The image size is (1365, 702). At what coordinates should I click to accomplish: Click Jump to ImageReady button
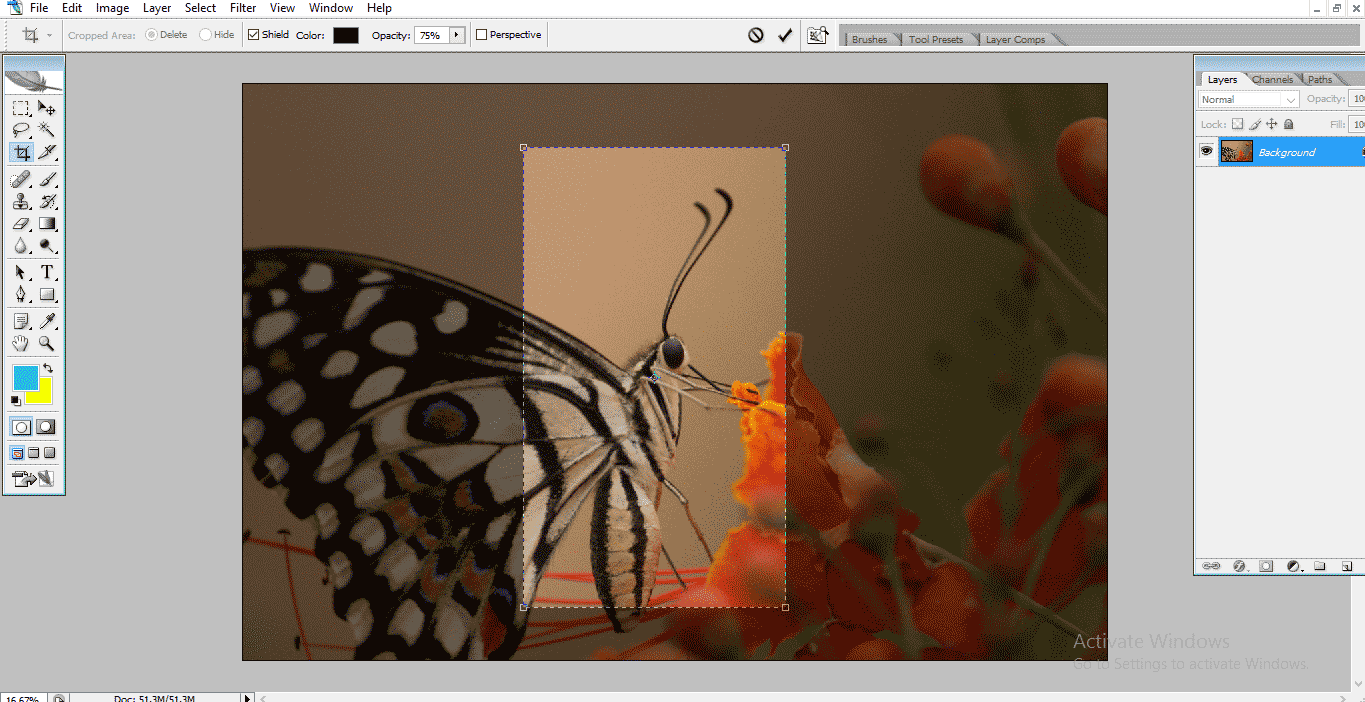pos(33,480)
